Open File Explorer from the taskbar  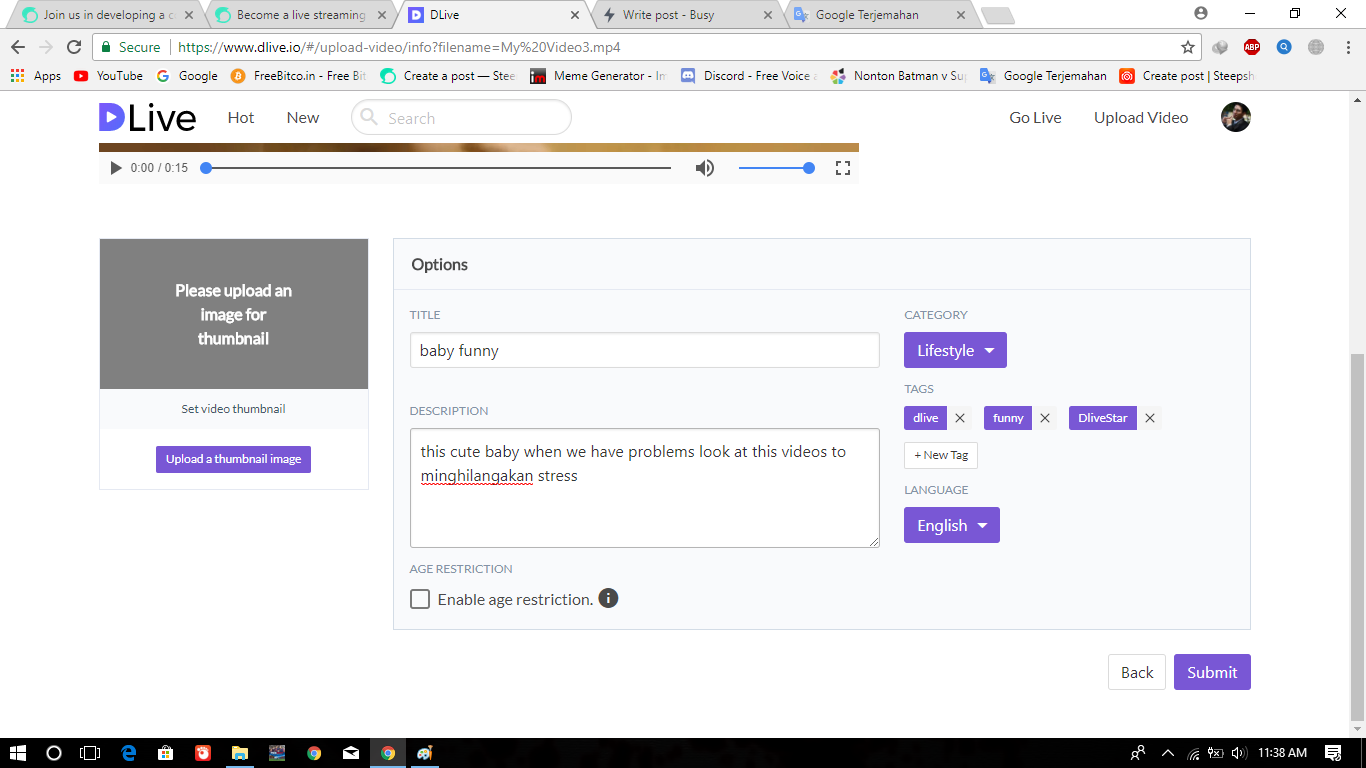(240, 753)
